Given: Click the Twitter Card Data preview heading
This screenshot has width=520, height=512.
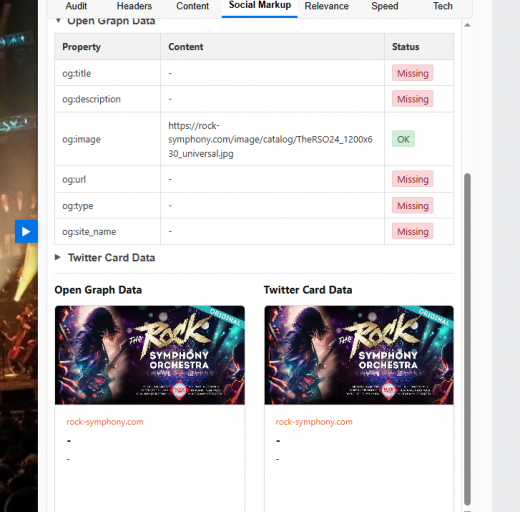Looking at the screenshot, I should pyautogui.click(x=308, y=290).
